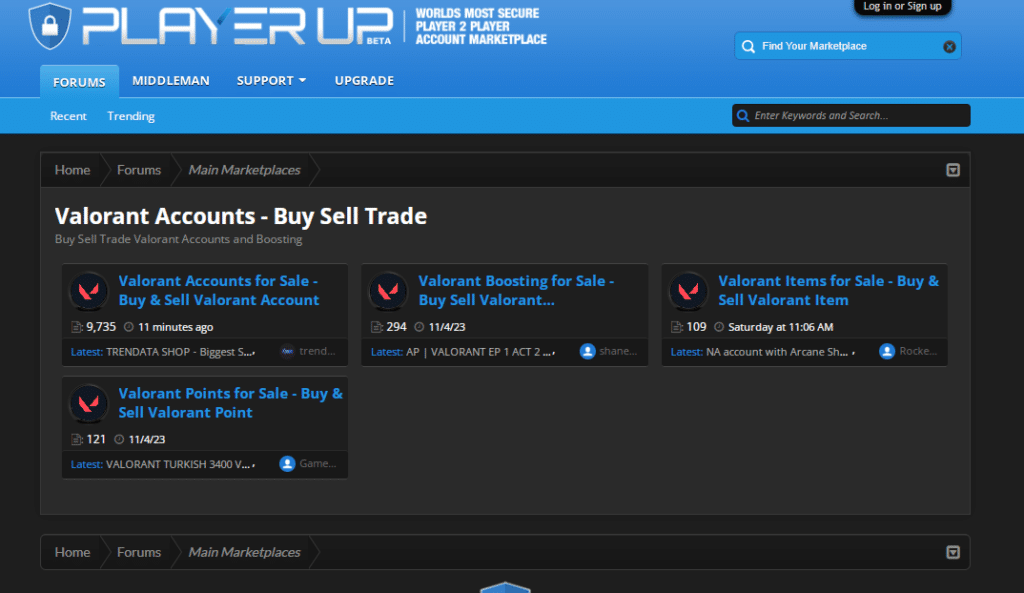Open latest thread NA account with Arcane Sh...
Viewport: 1024px width, 593px height.
click(780, 351)
